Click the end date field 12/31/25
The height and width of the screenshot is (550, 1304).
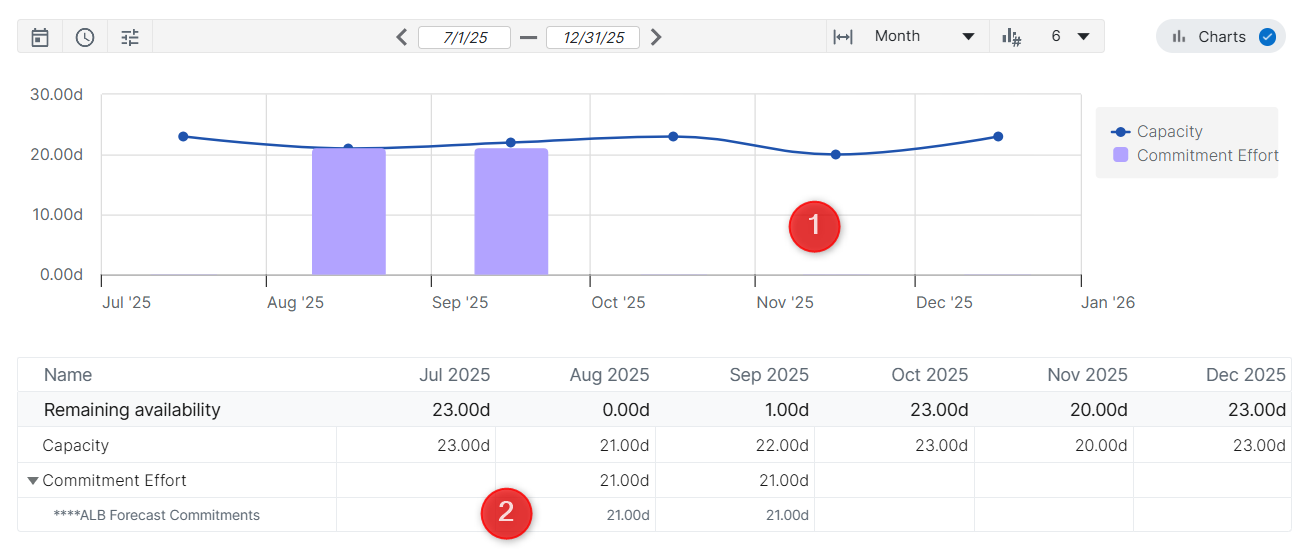pos(593,37)
